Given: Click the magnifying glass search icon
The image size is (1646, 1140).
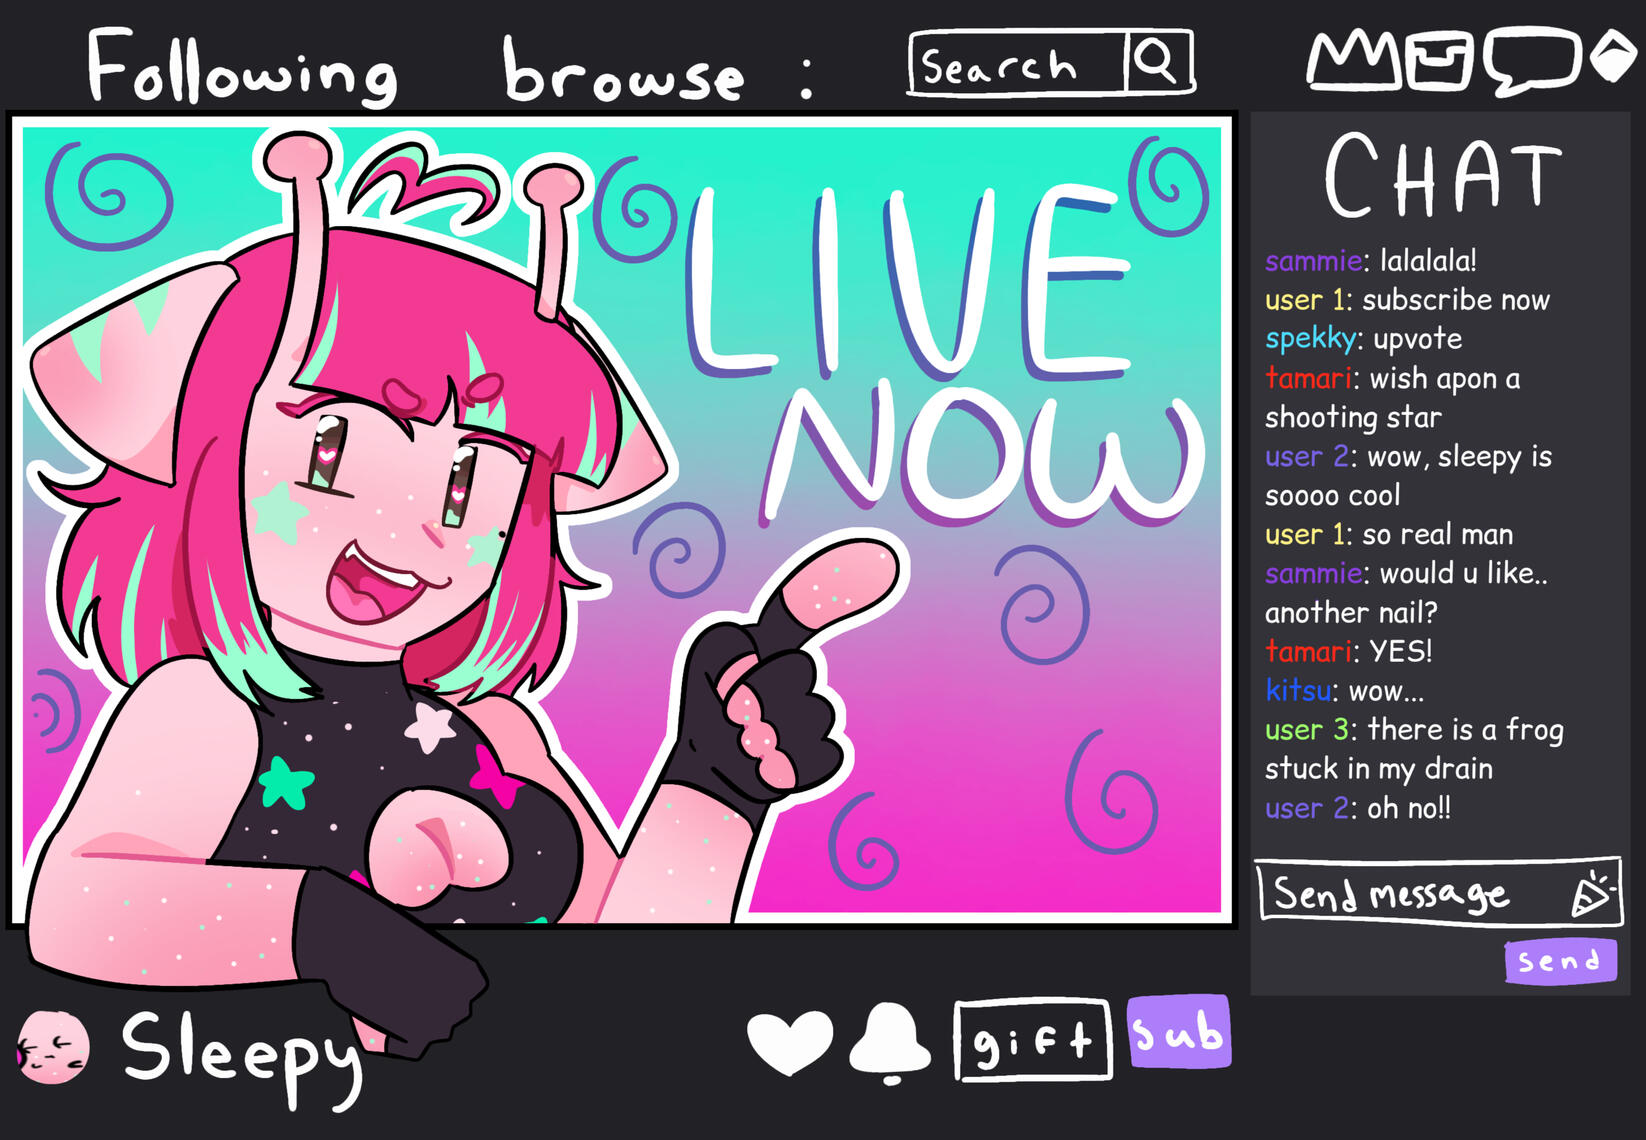Looking at the screenshot, I should [x=1158, y=62].
